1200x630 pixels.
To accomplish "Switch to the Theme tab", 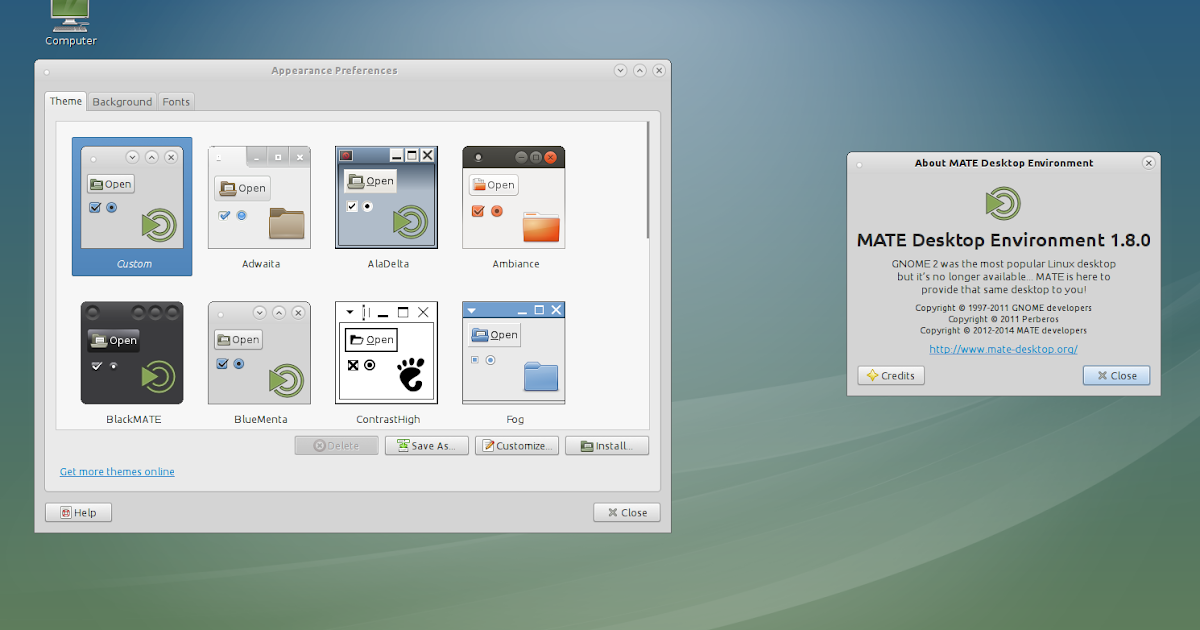I will (x=66, y=101).
